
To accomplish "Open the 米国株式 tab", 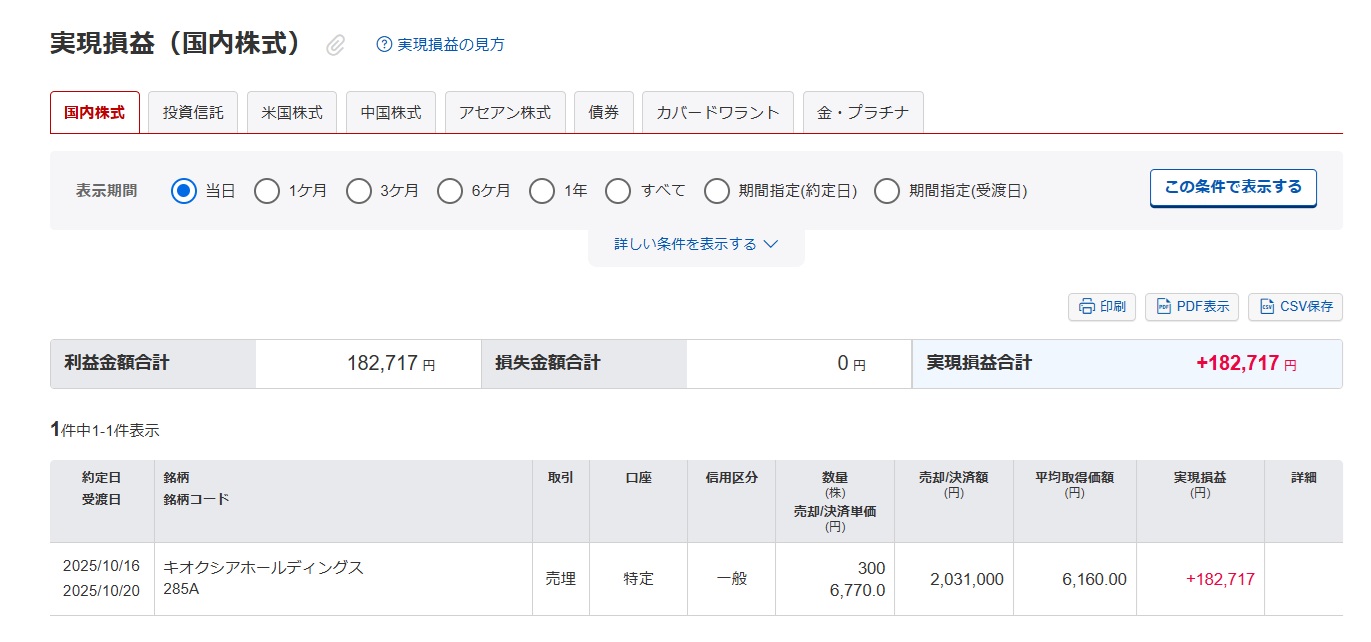I will point(292,113).
